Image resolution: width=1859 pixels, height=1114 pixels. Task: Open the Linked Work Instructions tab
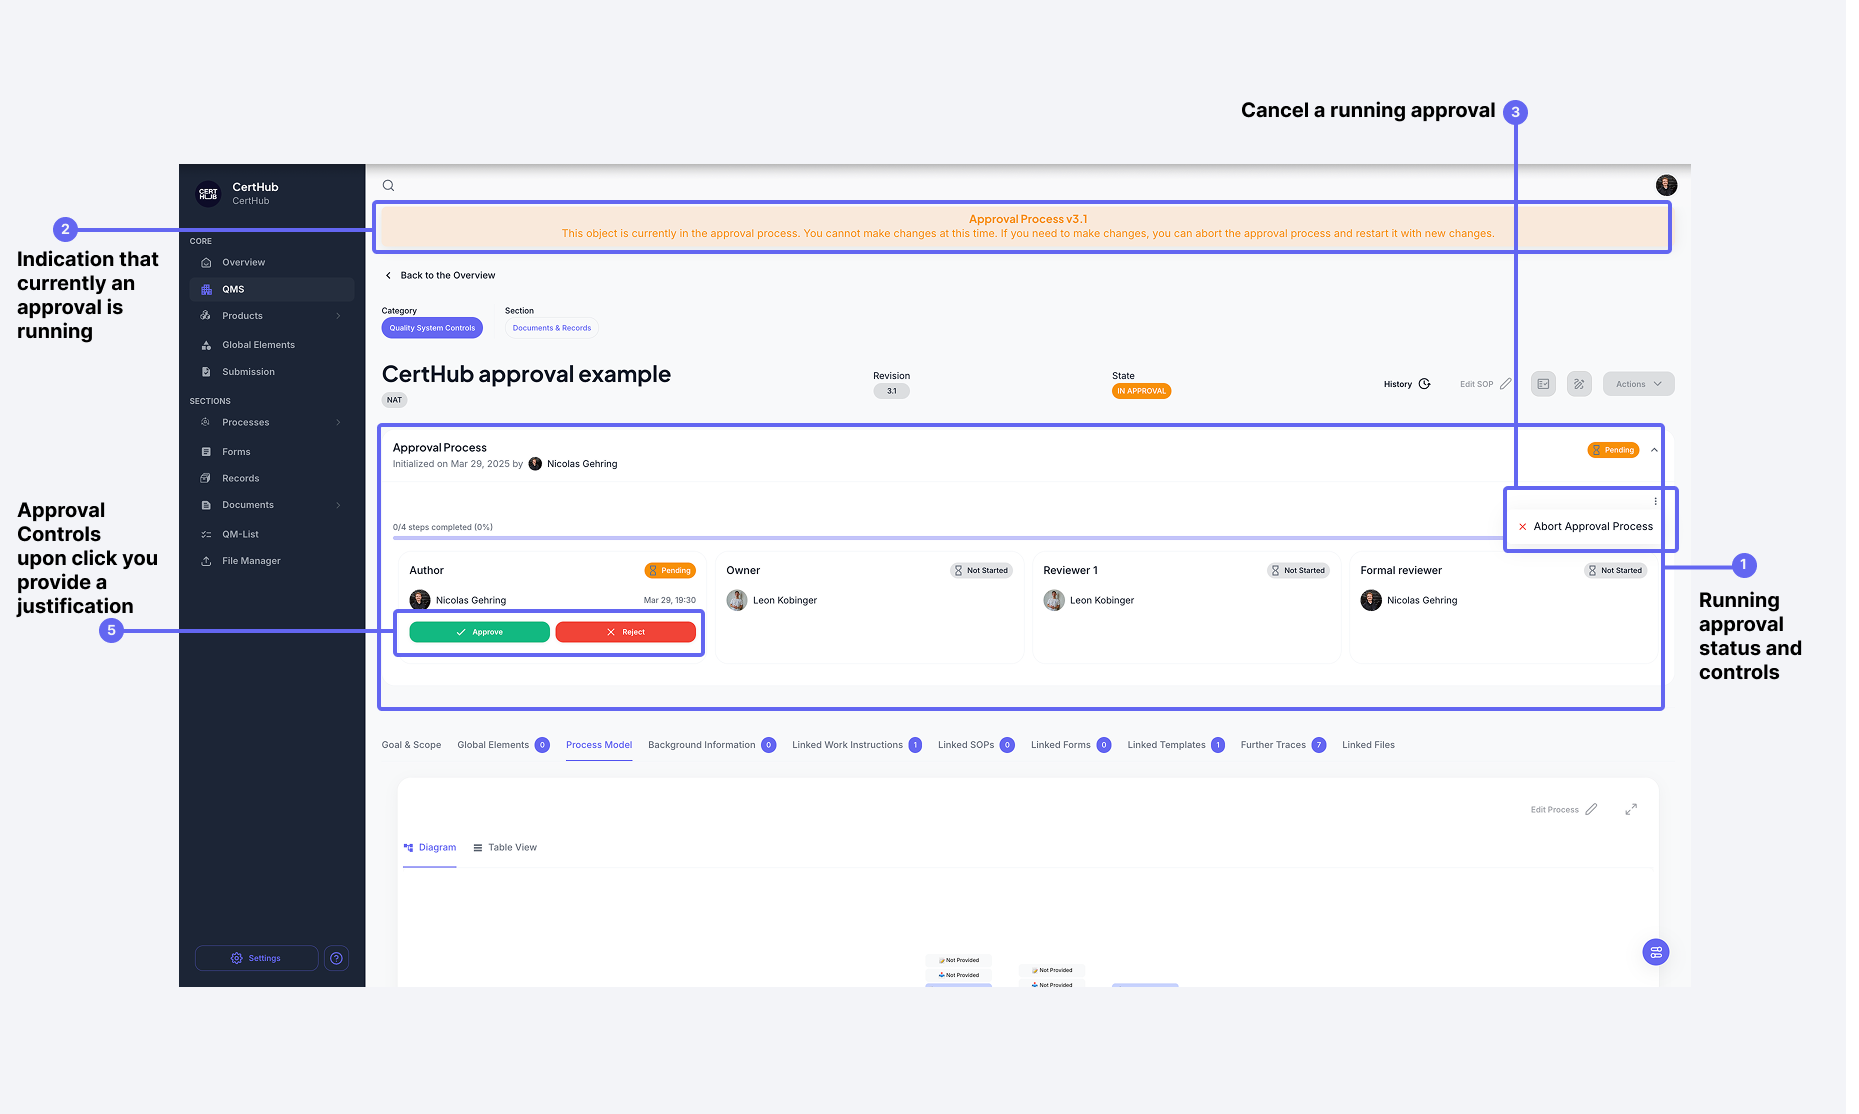[x=847, y=745]
